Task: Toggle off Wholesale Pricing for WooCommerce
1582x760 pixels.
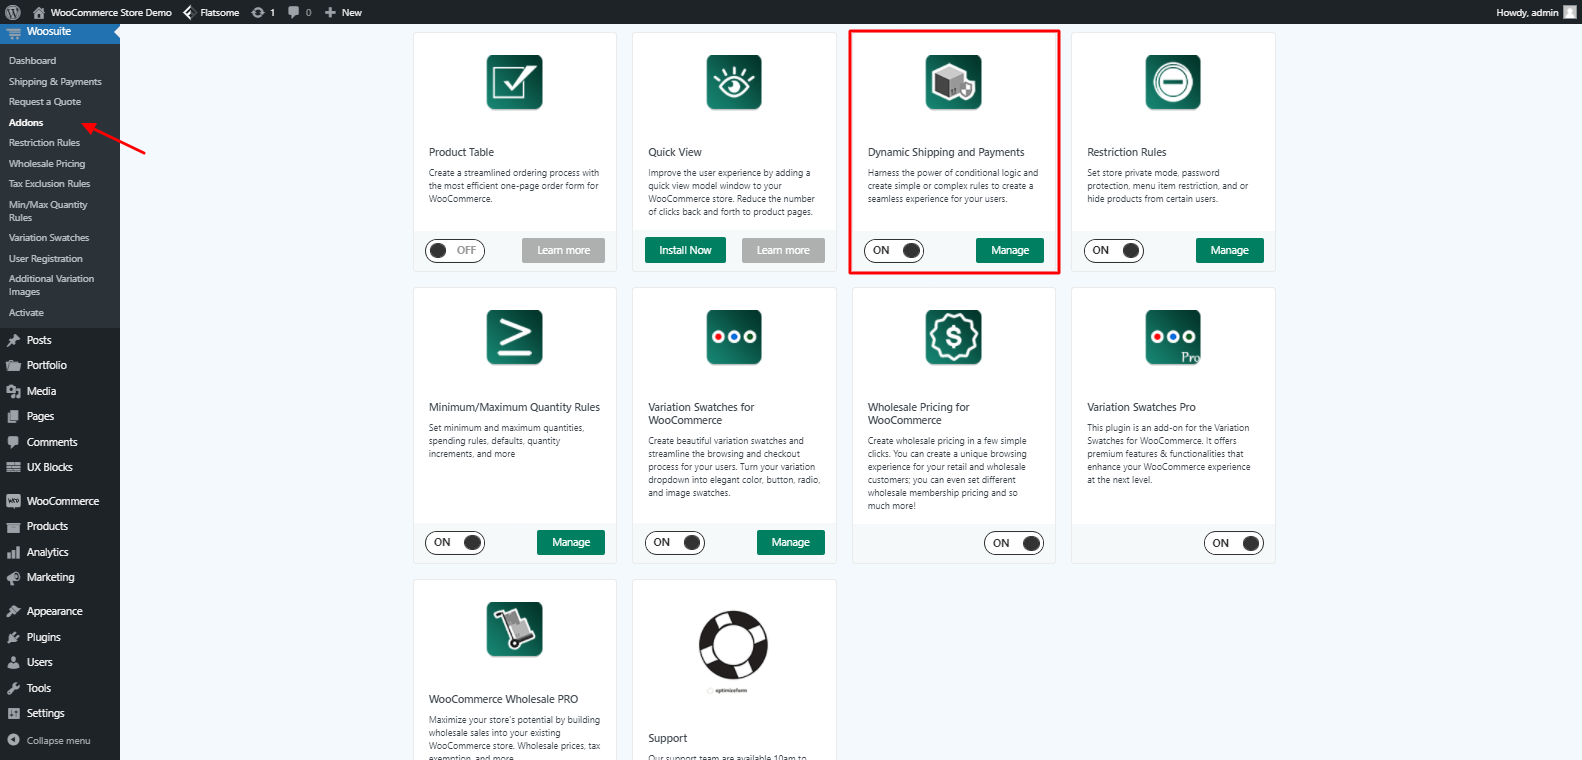Action: tap(1014, 543)
